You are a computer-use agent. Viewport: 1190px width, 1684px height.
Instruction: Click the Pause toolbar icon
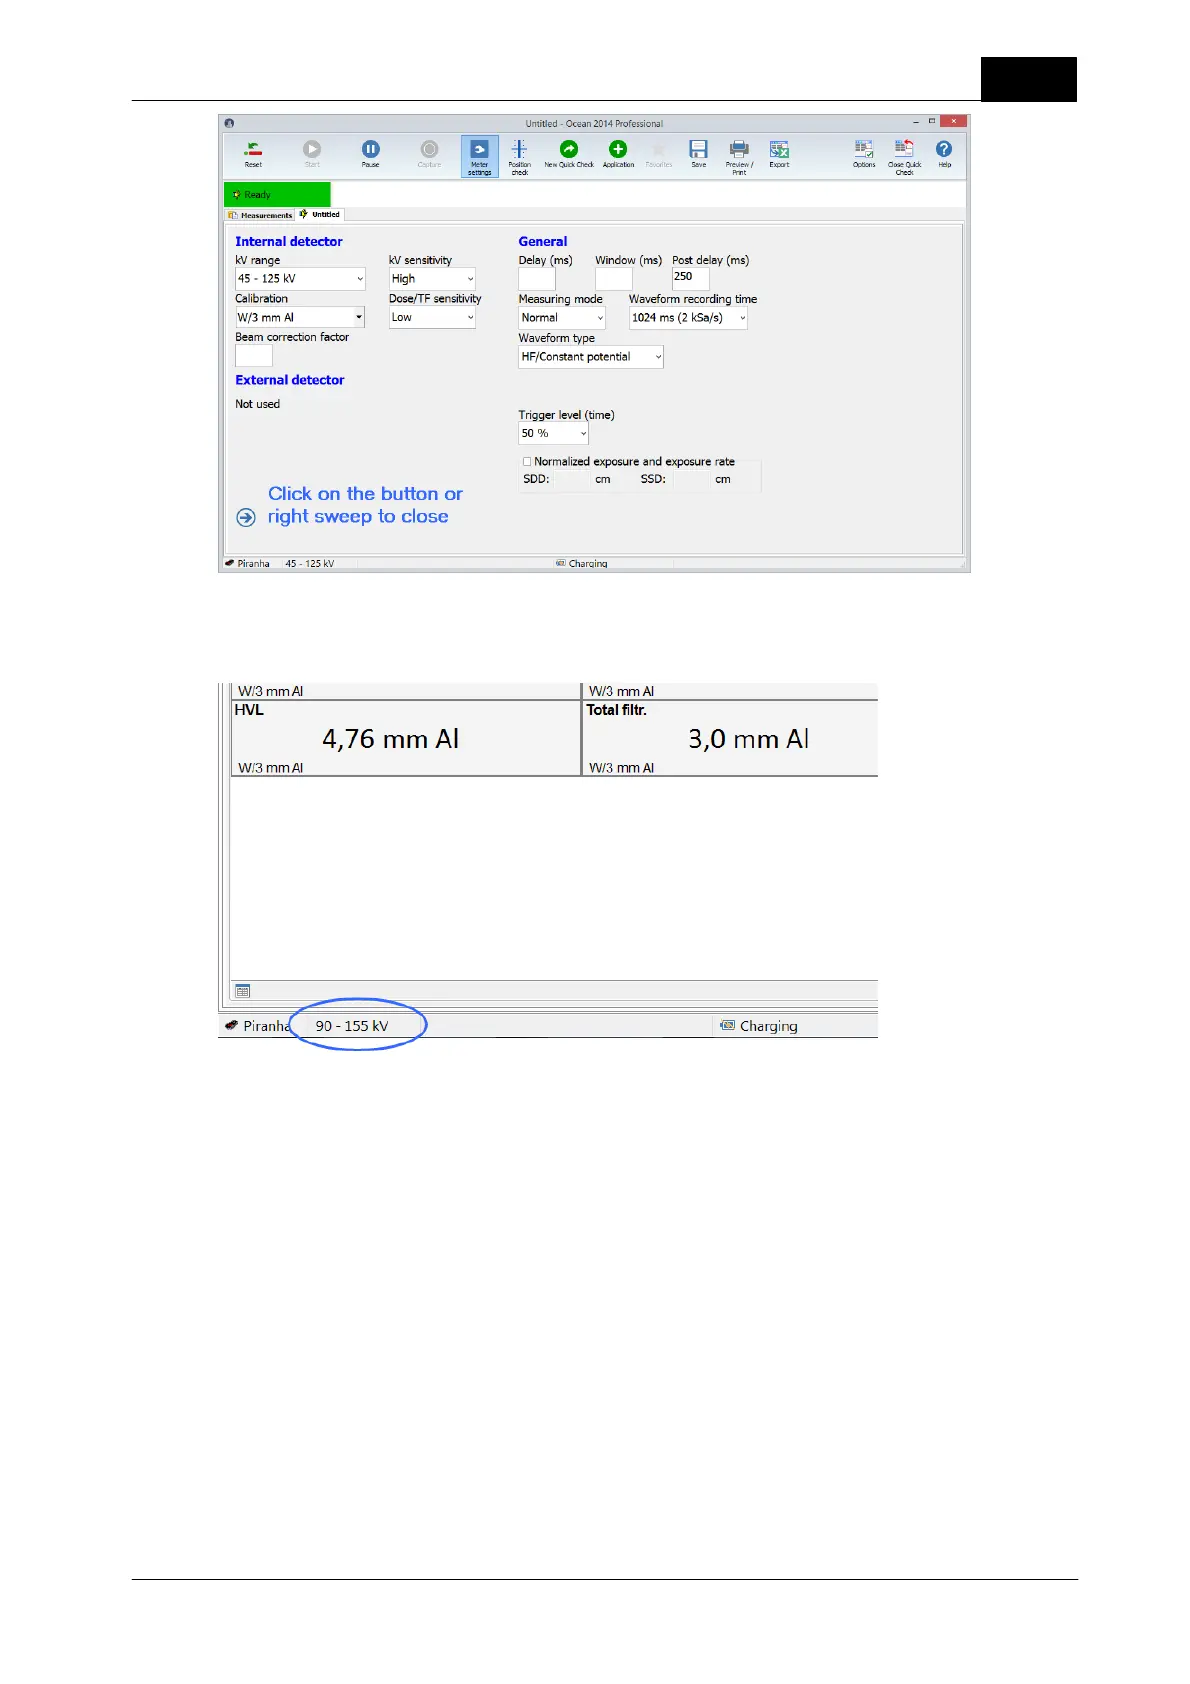370,149
